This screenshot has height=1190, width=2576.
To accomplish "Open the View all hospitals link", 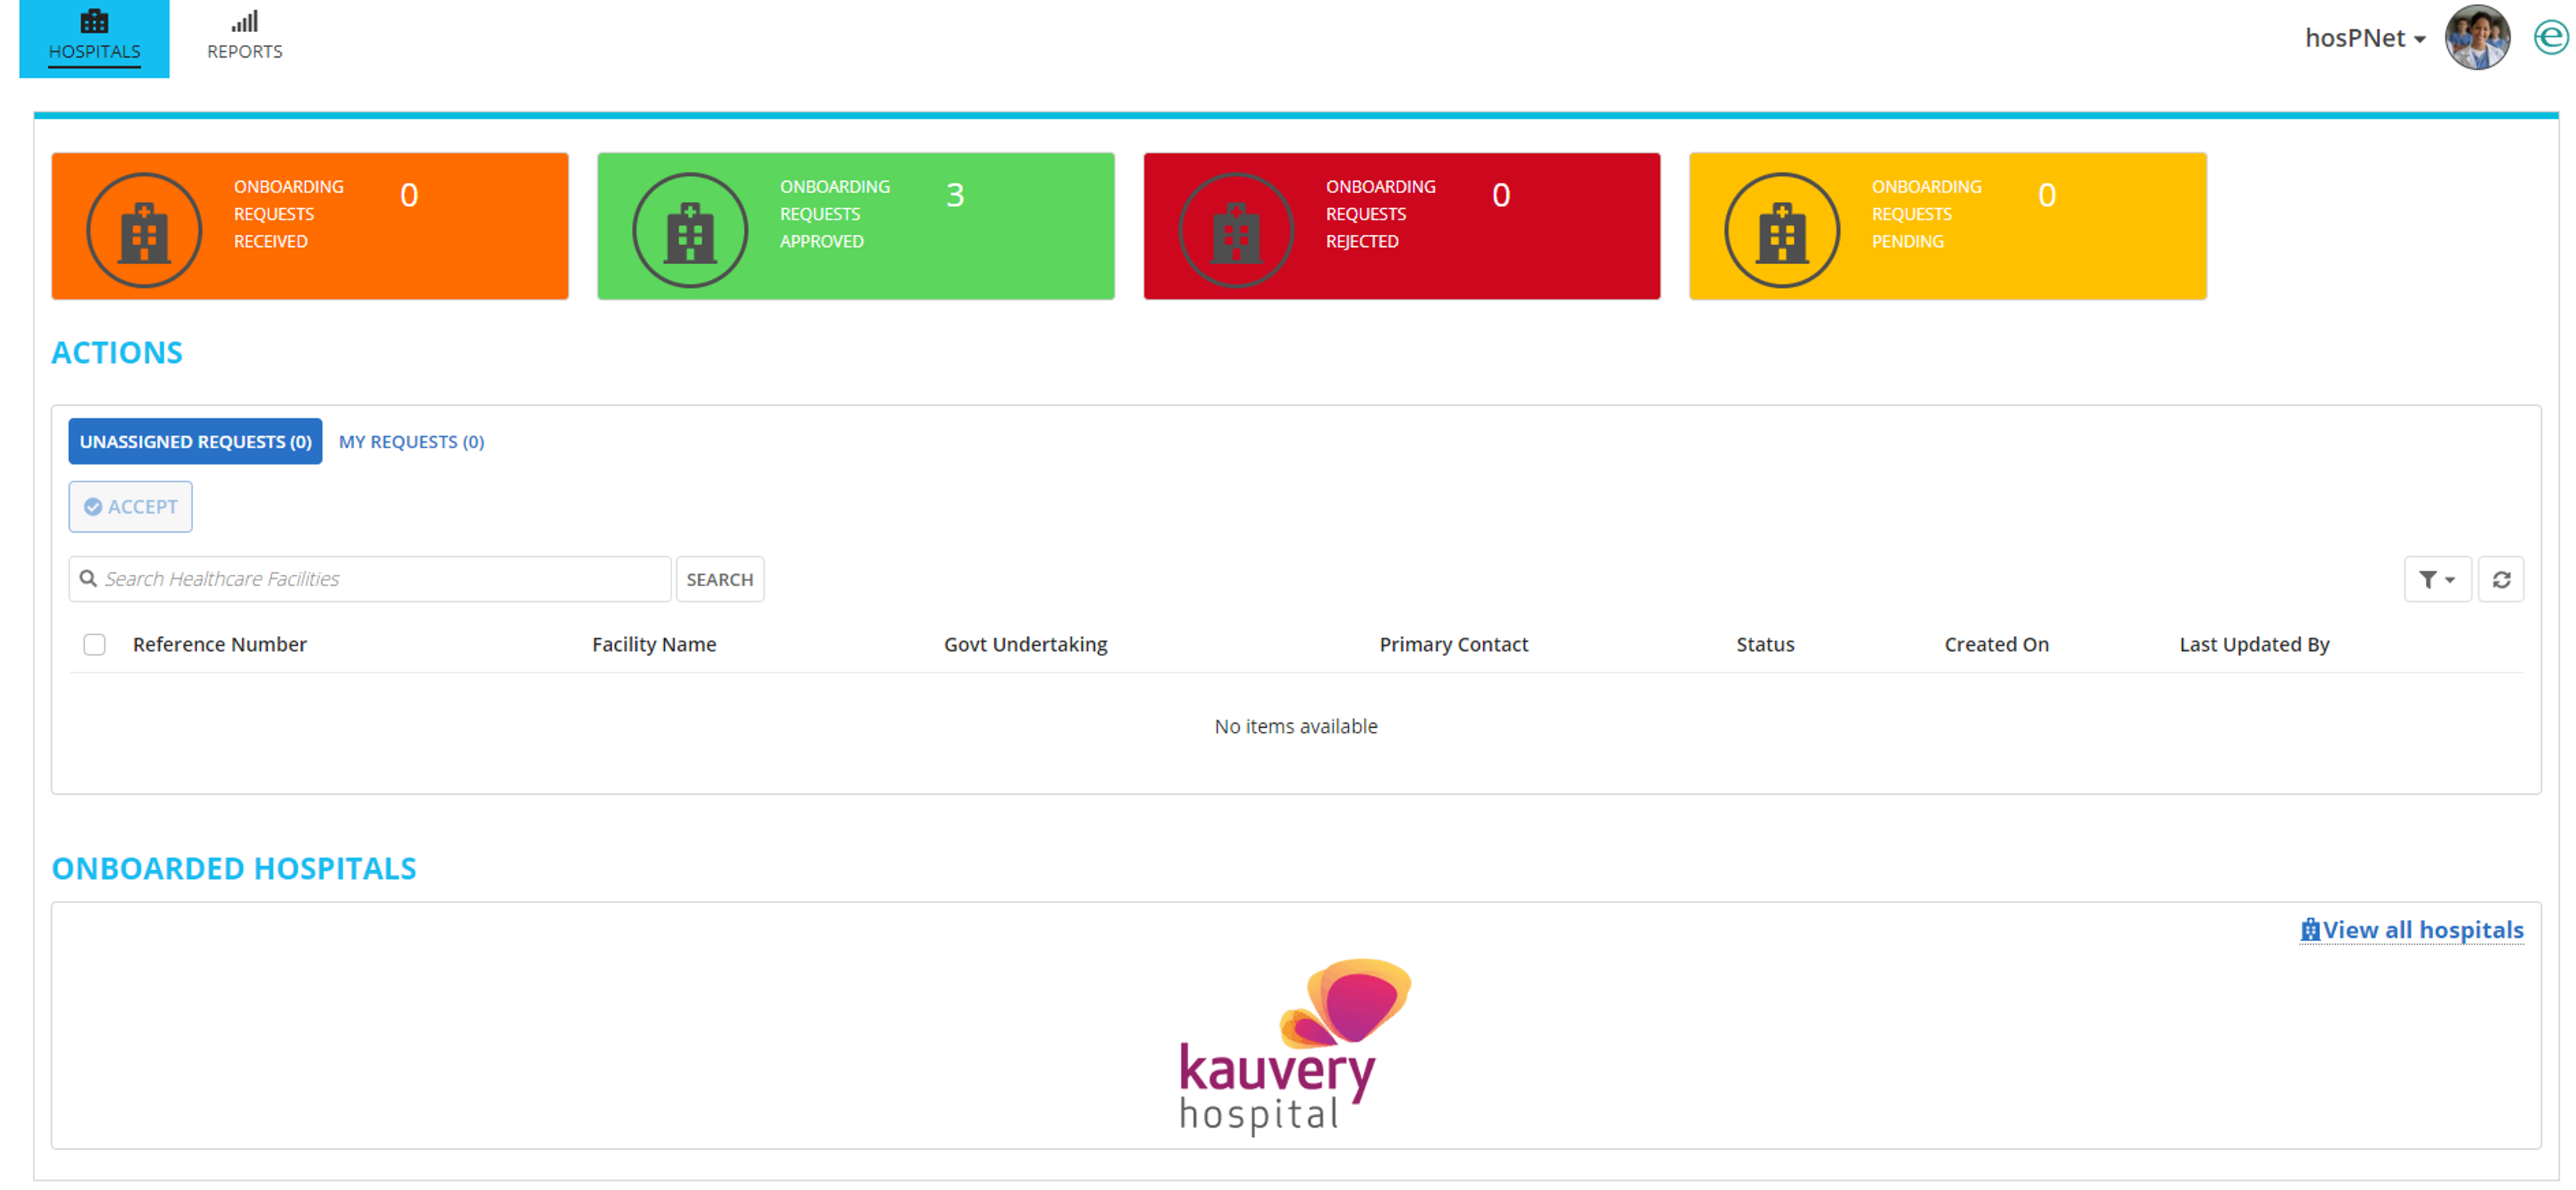I will click(2411, 930).
